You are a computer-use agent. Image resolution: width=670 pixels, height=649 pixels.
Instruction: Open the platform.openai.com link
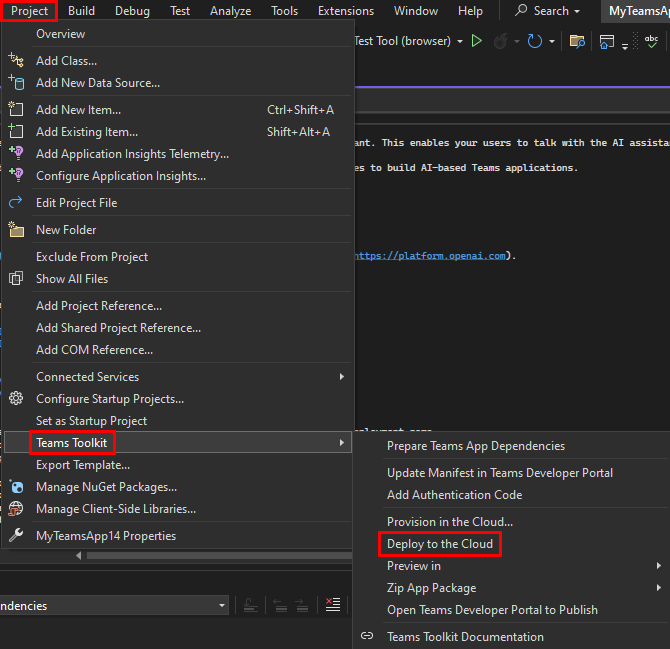tap(430, 256)
